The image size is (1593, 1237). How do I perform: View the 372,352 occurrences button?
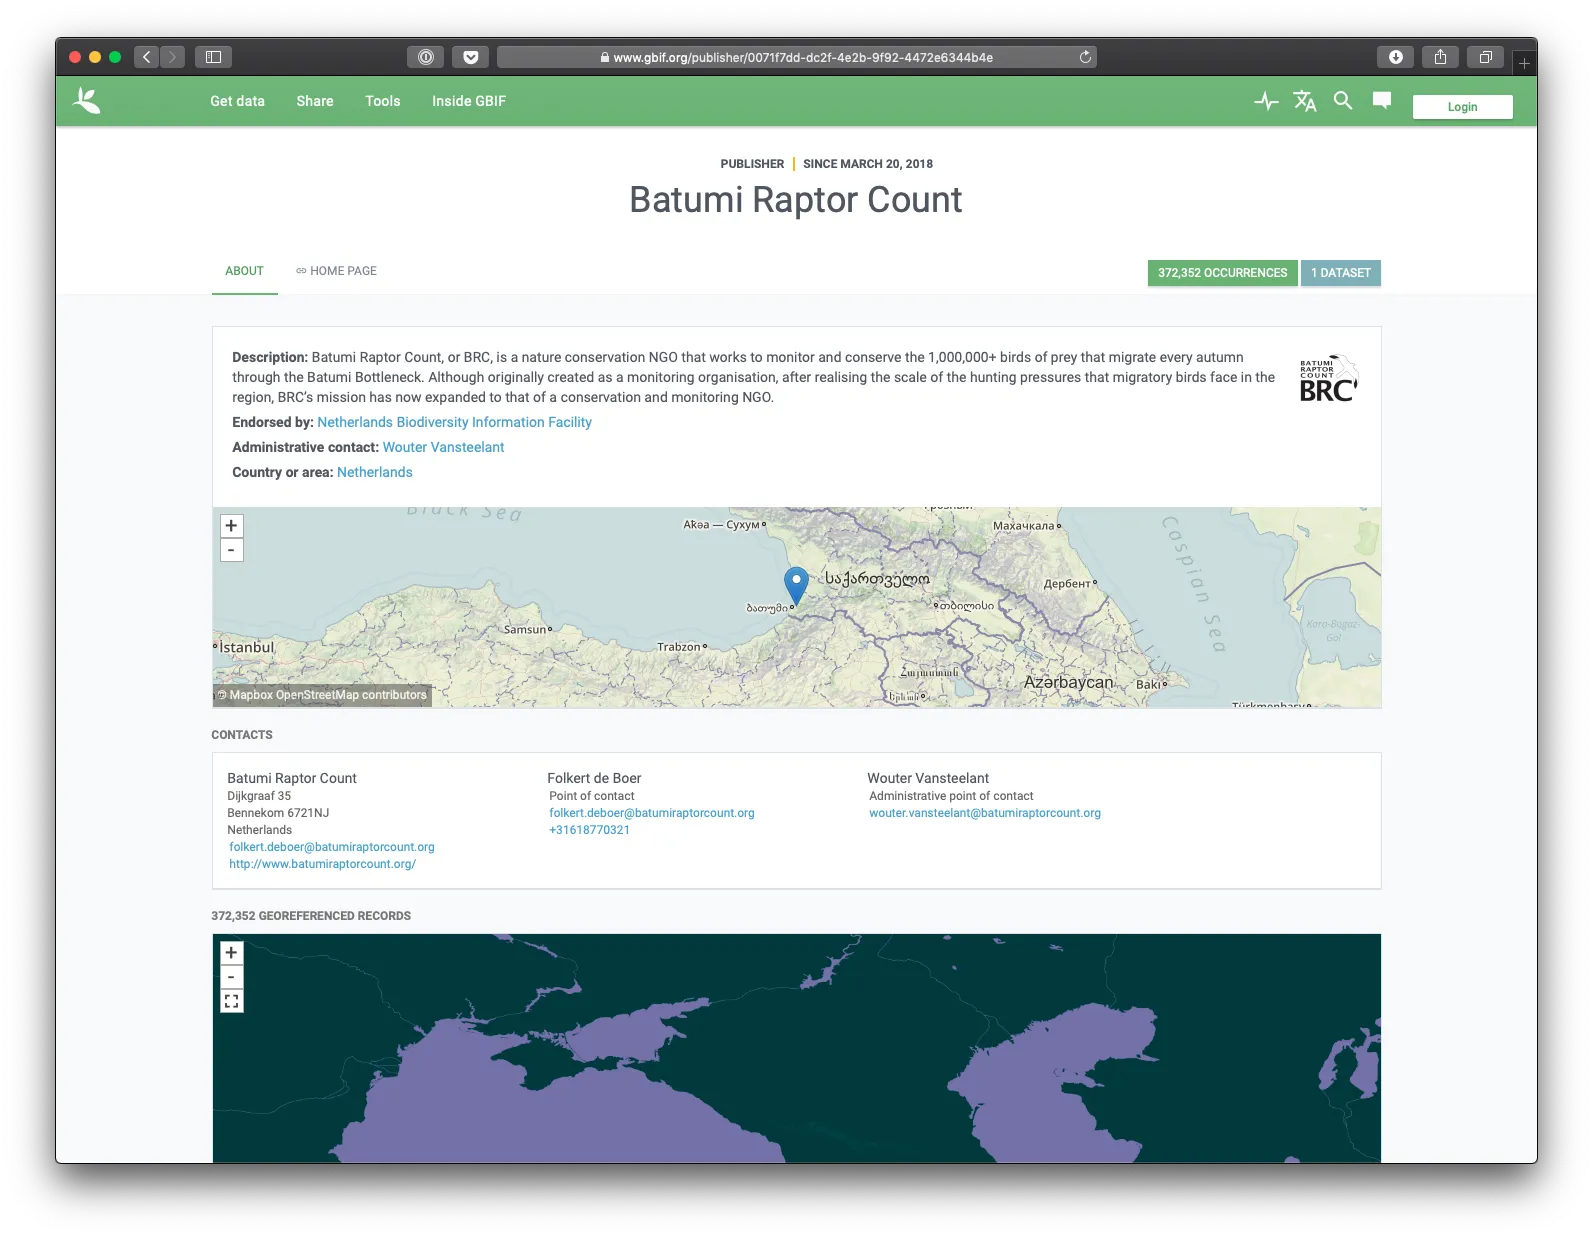click(x=1222, y=273)
